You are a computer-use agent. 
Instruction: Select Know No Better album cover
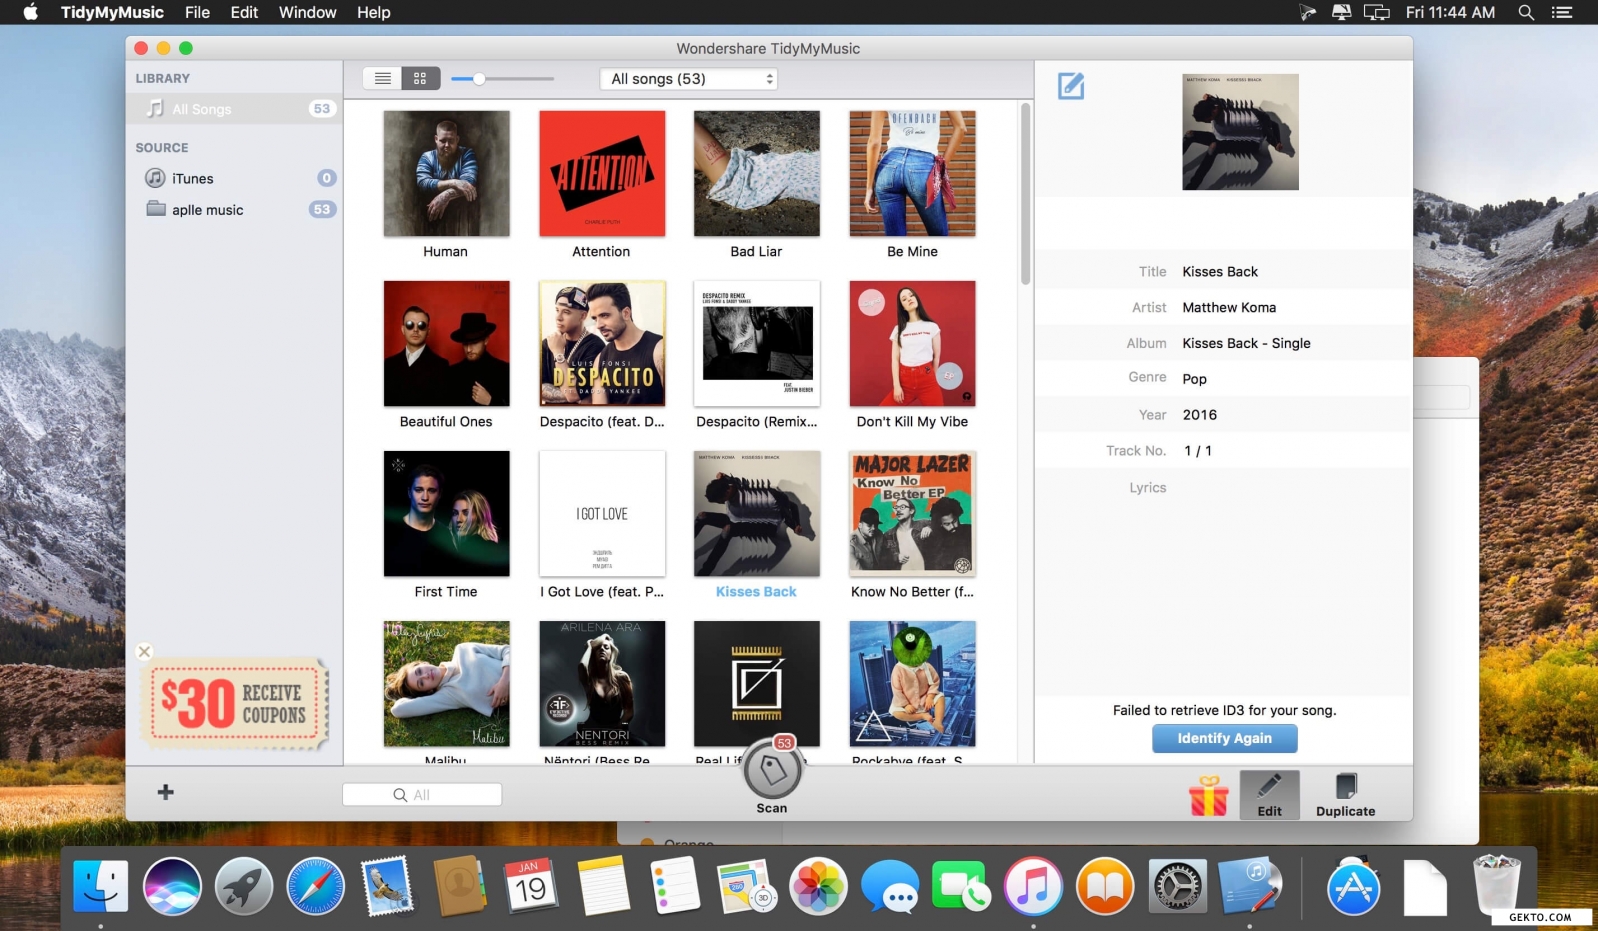(912, 513)
